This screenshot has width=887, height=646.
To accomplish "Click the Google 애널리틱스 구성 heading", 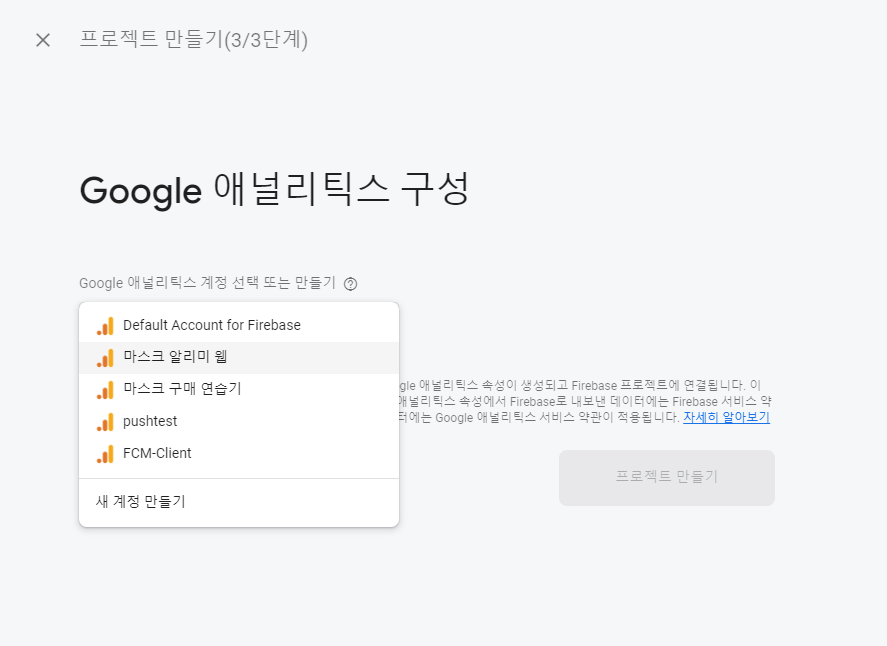I will point(274,189).
